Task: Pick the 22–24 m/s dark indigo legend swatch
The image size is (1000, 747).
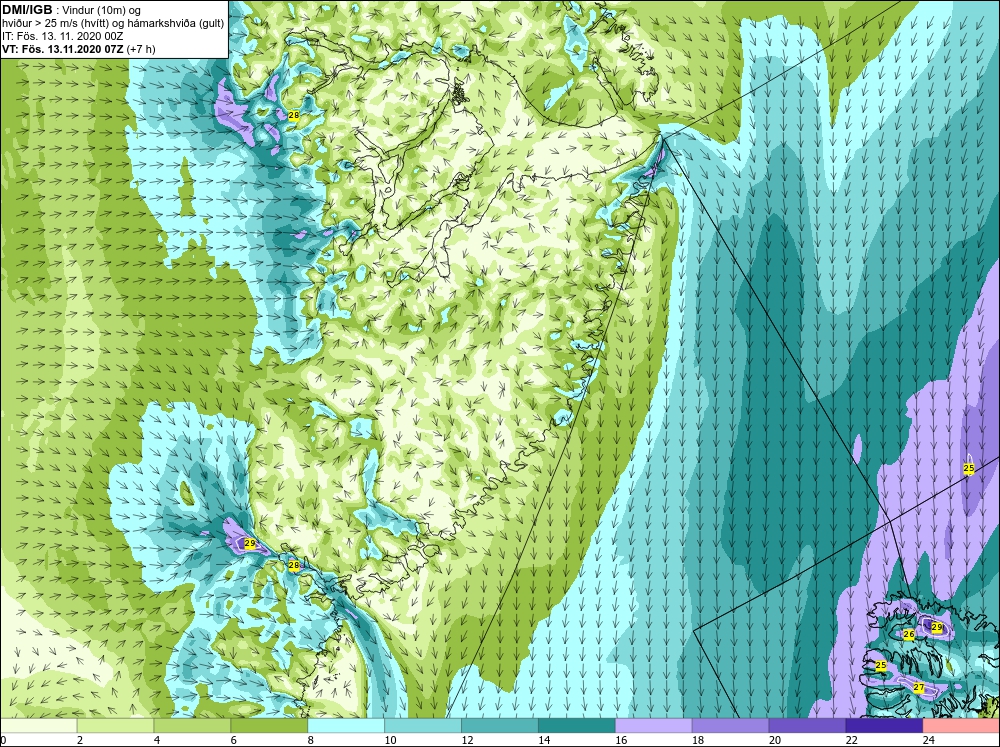Action: (884, 726)
